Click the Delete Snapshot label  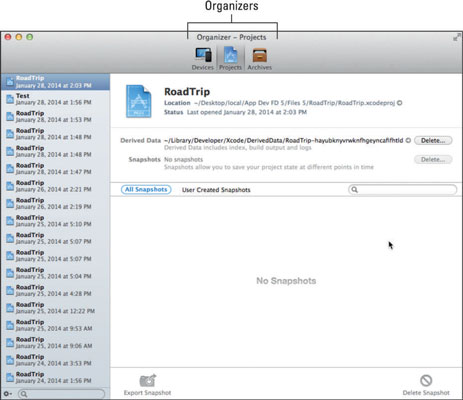(x=426, y=393)
